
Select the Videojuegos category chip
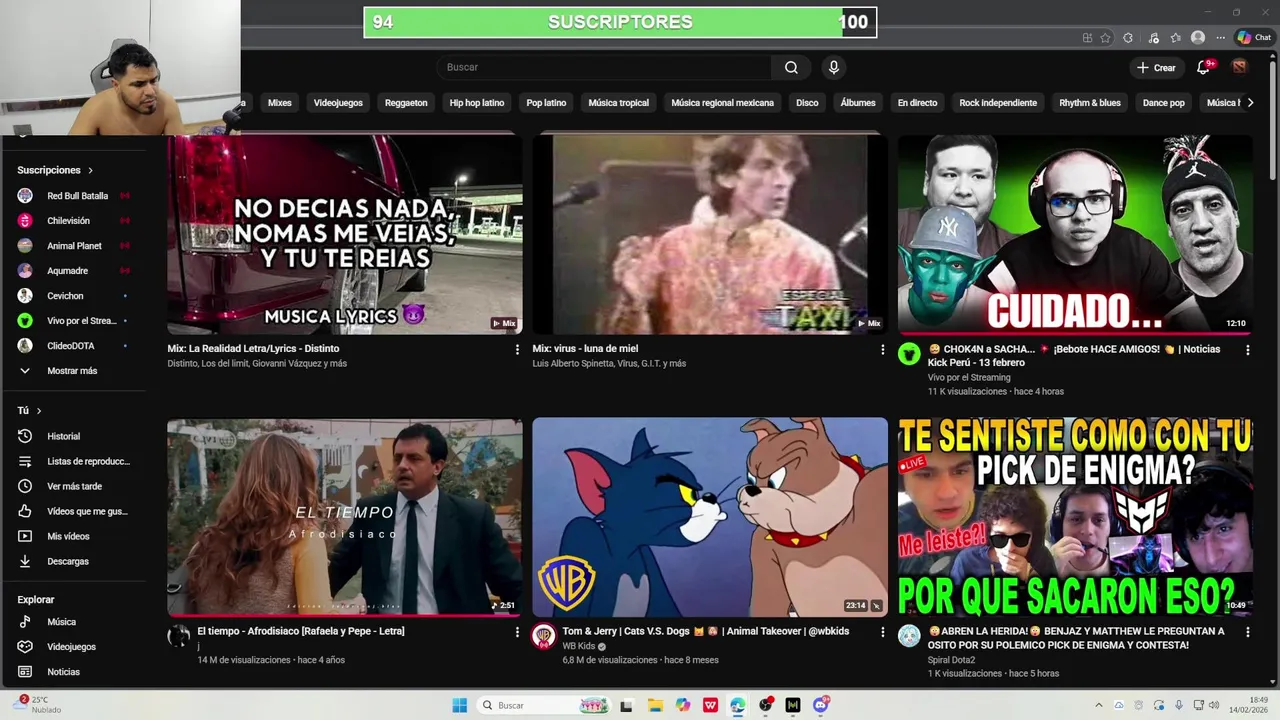(338, 103)
